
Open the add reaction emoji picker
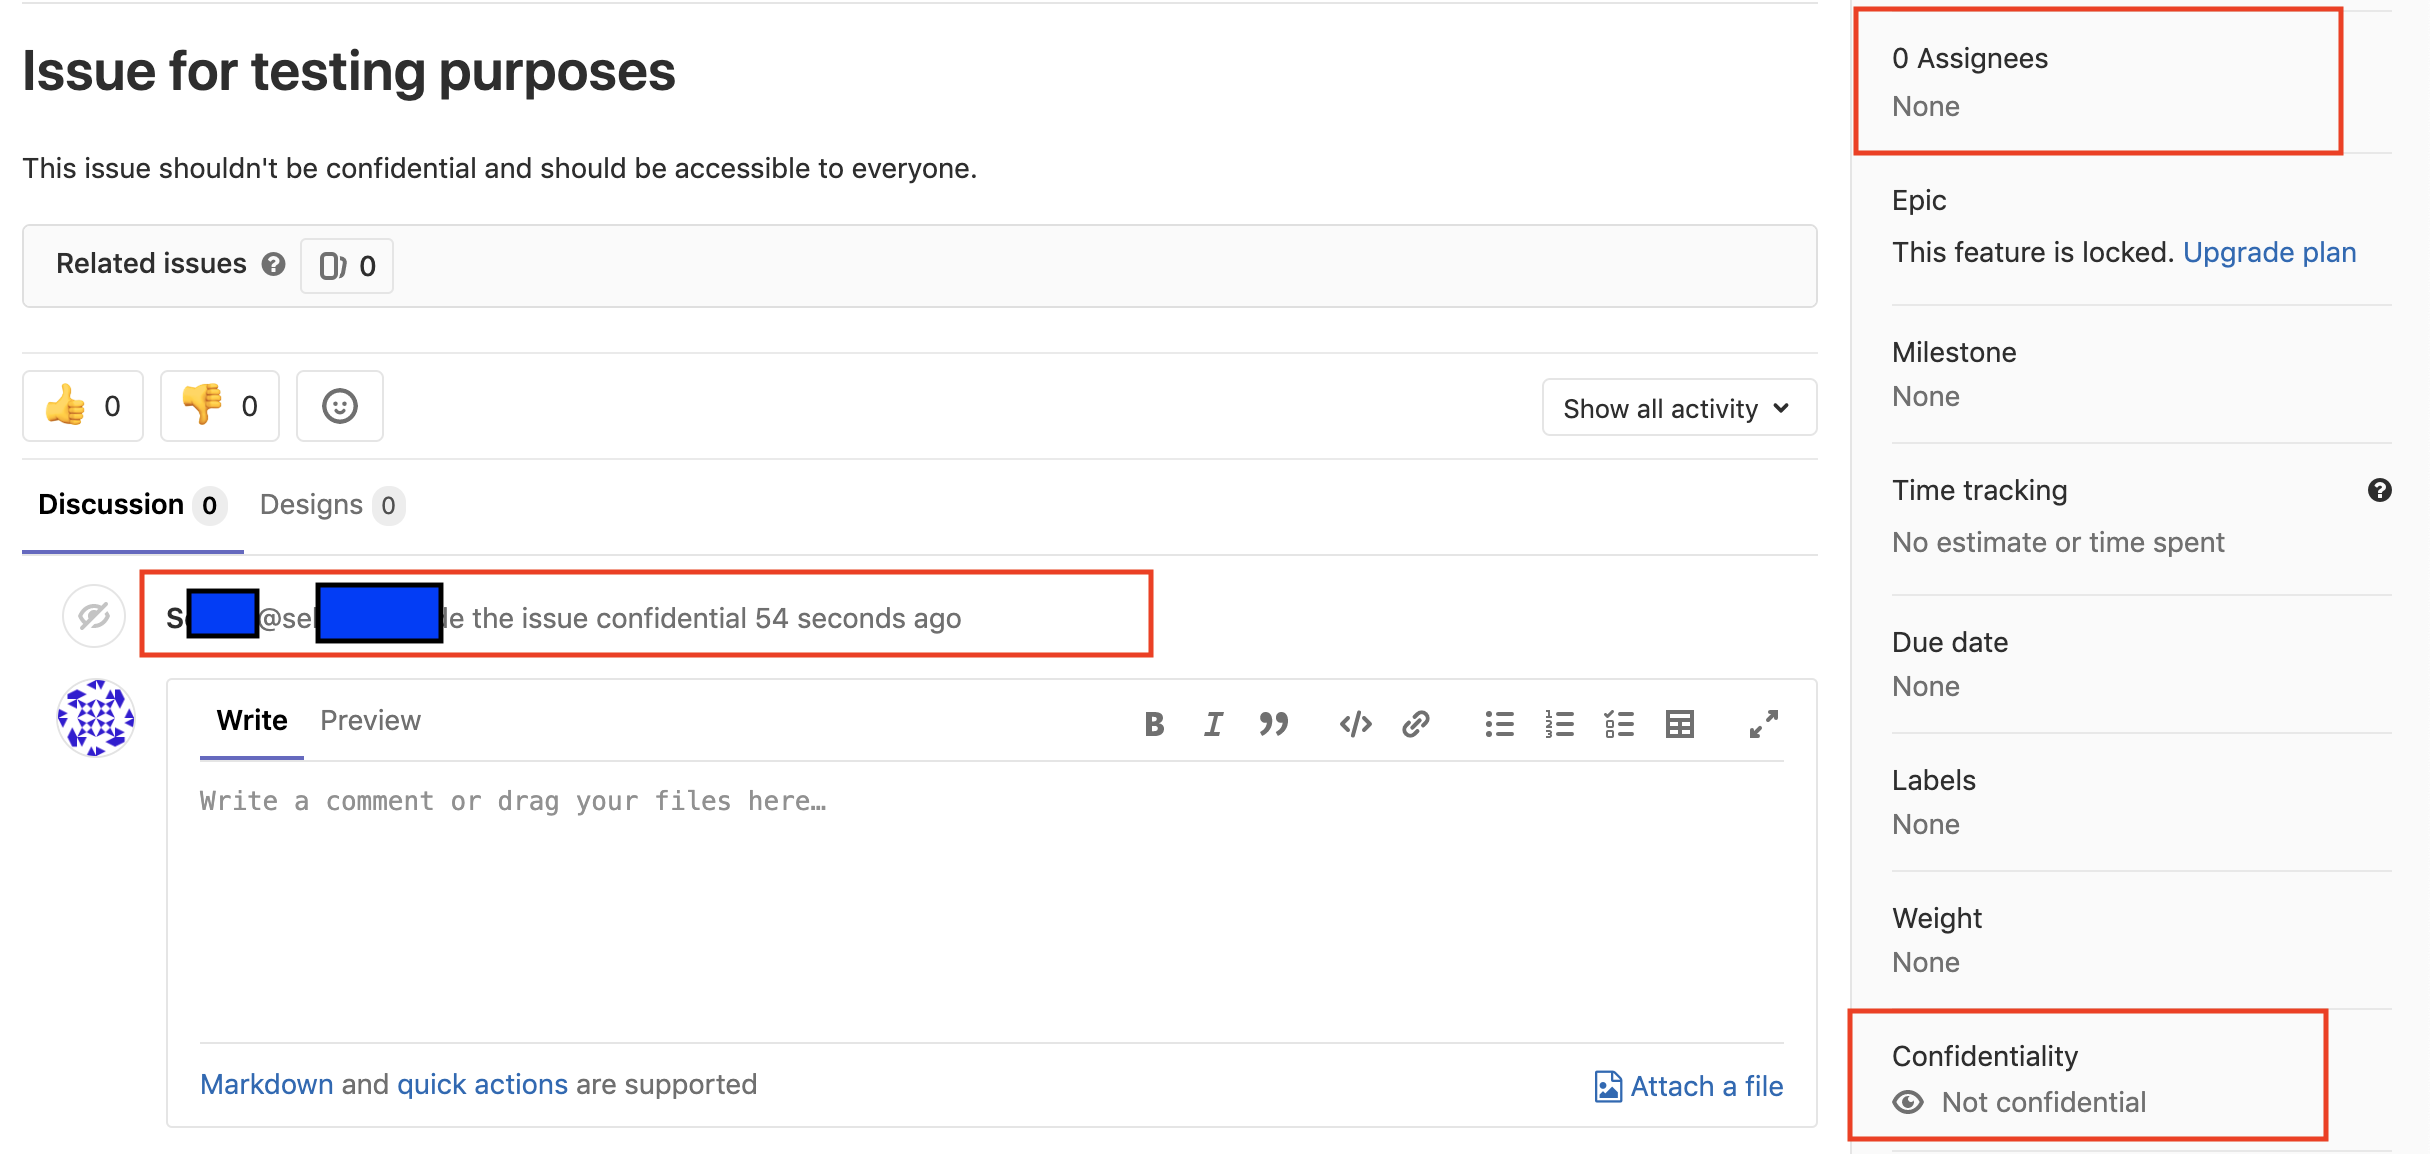pos(340,406)
